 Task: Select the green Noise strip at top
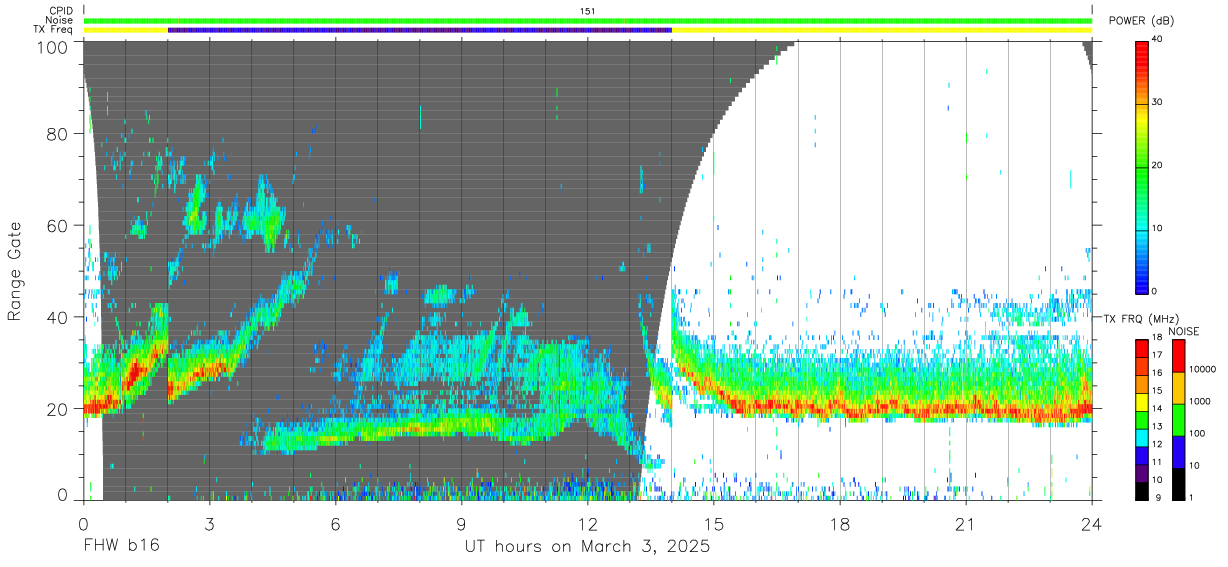tap(588, 21)
